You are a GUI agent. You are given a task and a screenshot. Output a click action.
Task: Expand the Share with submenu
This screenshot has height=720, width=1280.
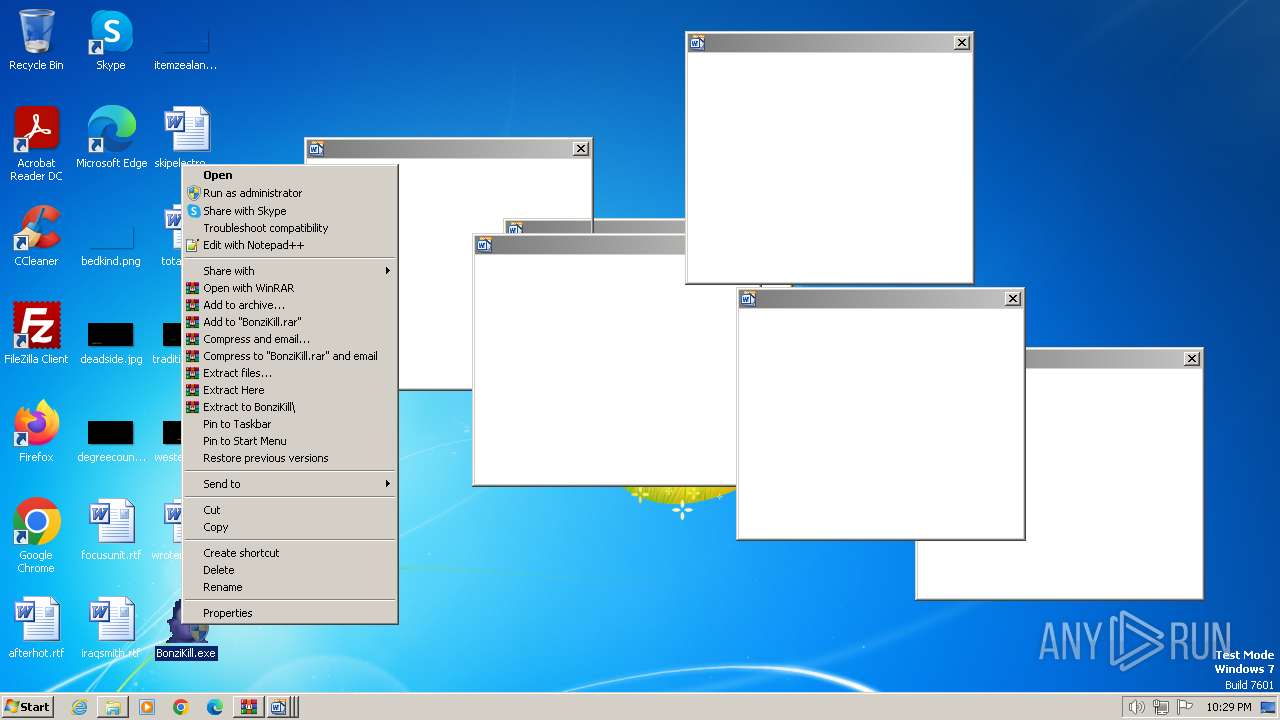290,271
